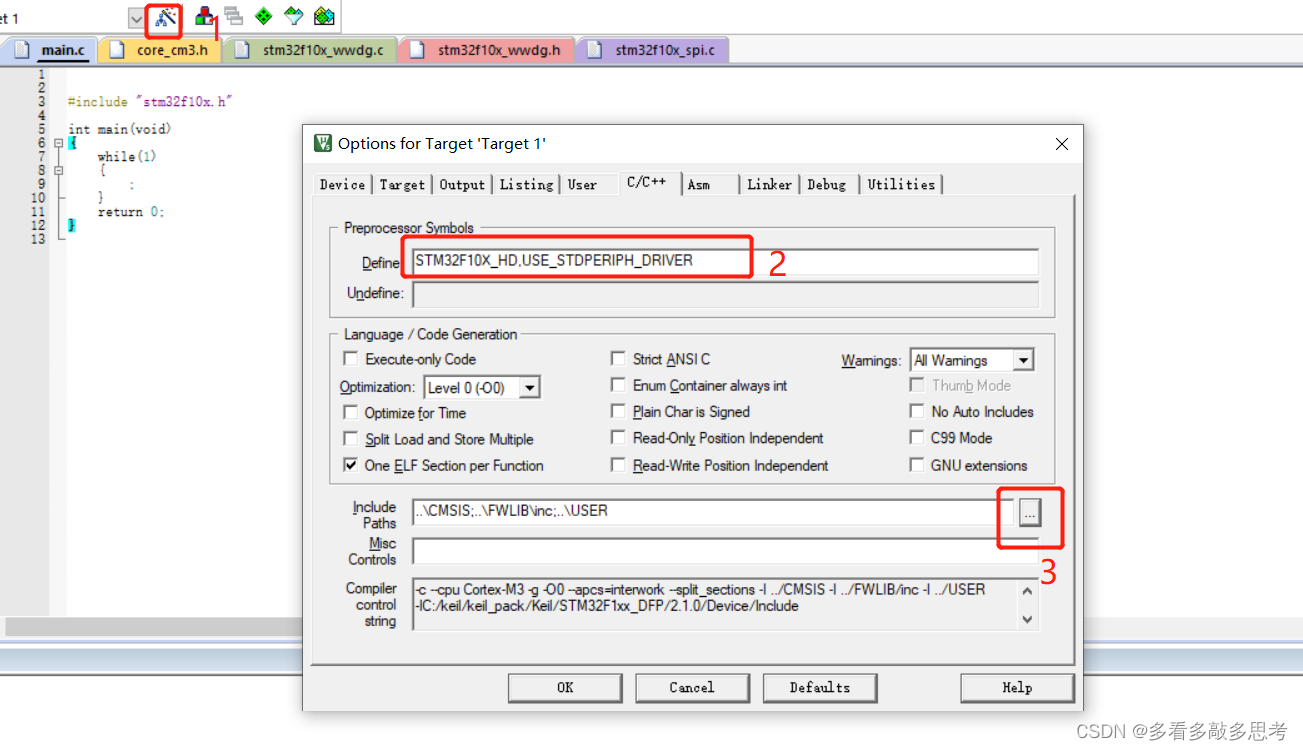This screenshot has width=1303, height=750.
Task: Click the return 0; code line
Action: 131,212
